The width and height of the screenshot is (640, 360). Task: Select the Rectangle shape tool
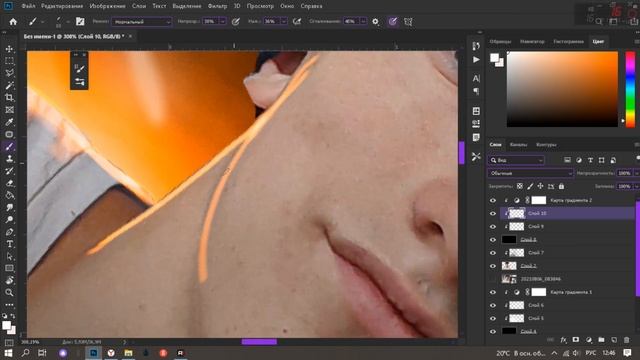[9, 268]
